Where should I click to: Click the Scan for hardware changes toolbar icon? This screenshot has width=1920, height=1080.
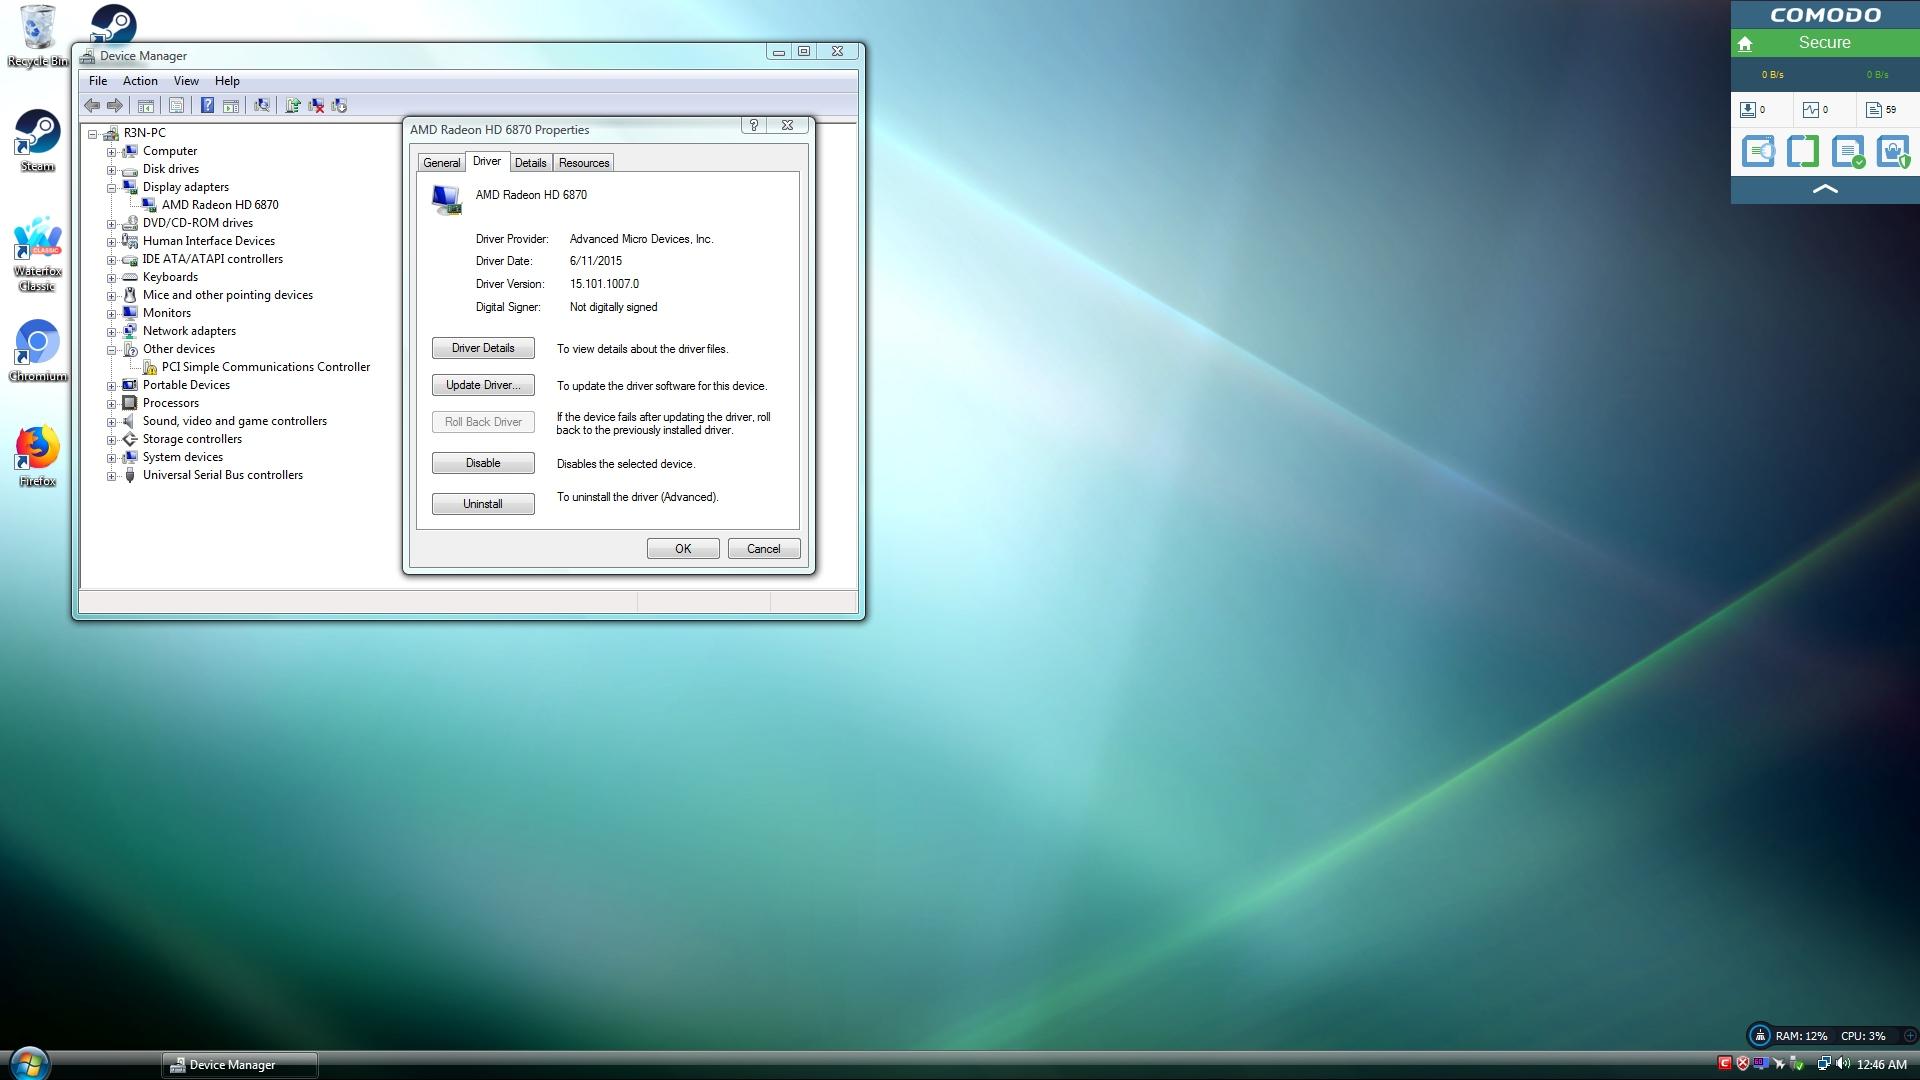coord(262,105)
